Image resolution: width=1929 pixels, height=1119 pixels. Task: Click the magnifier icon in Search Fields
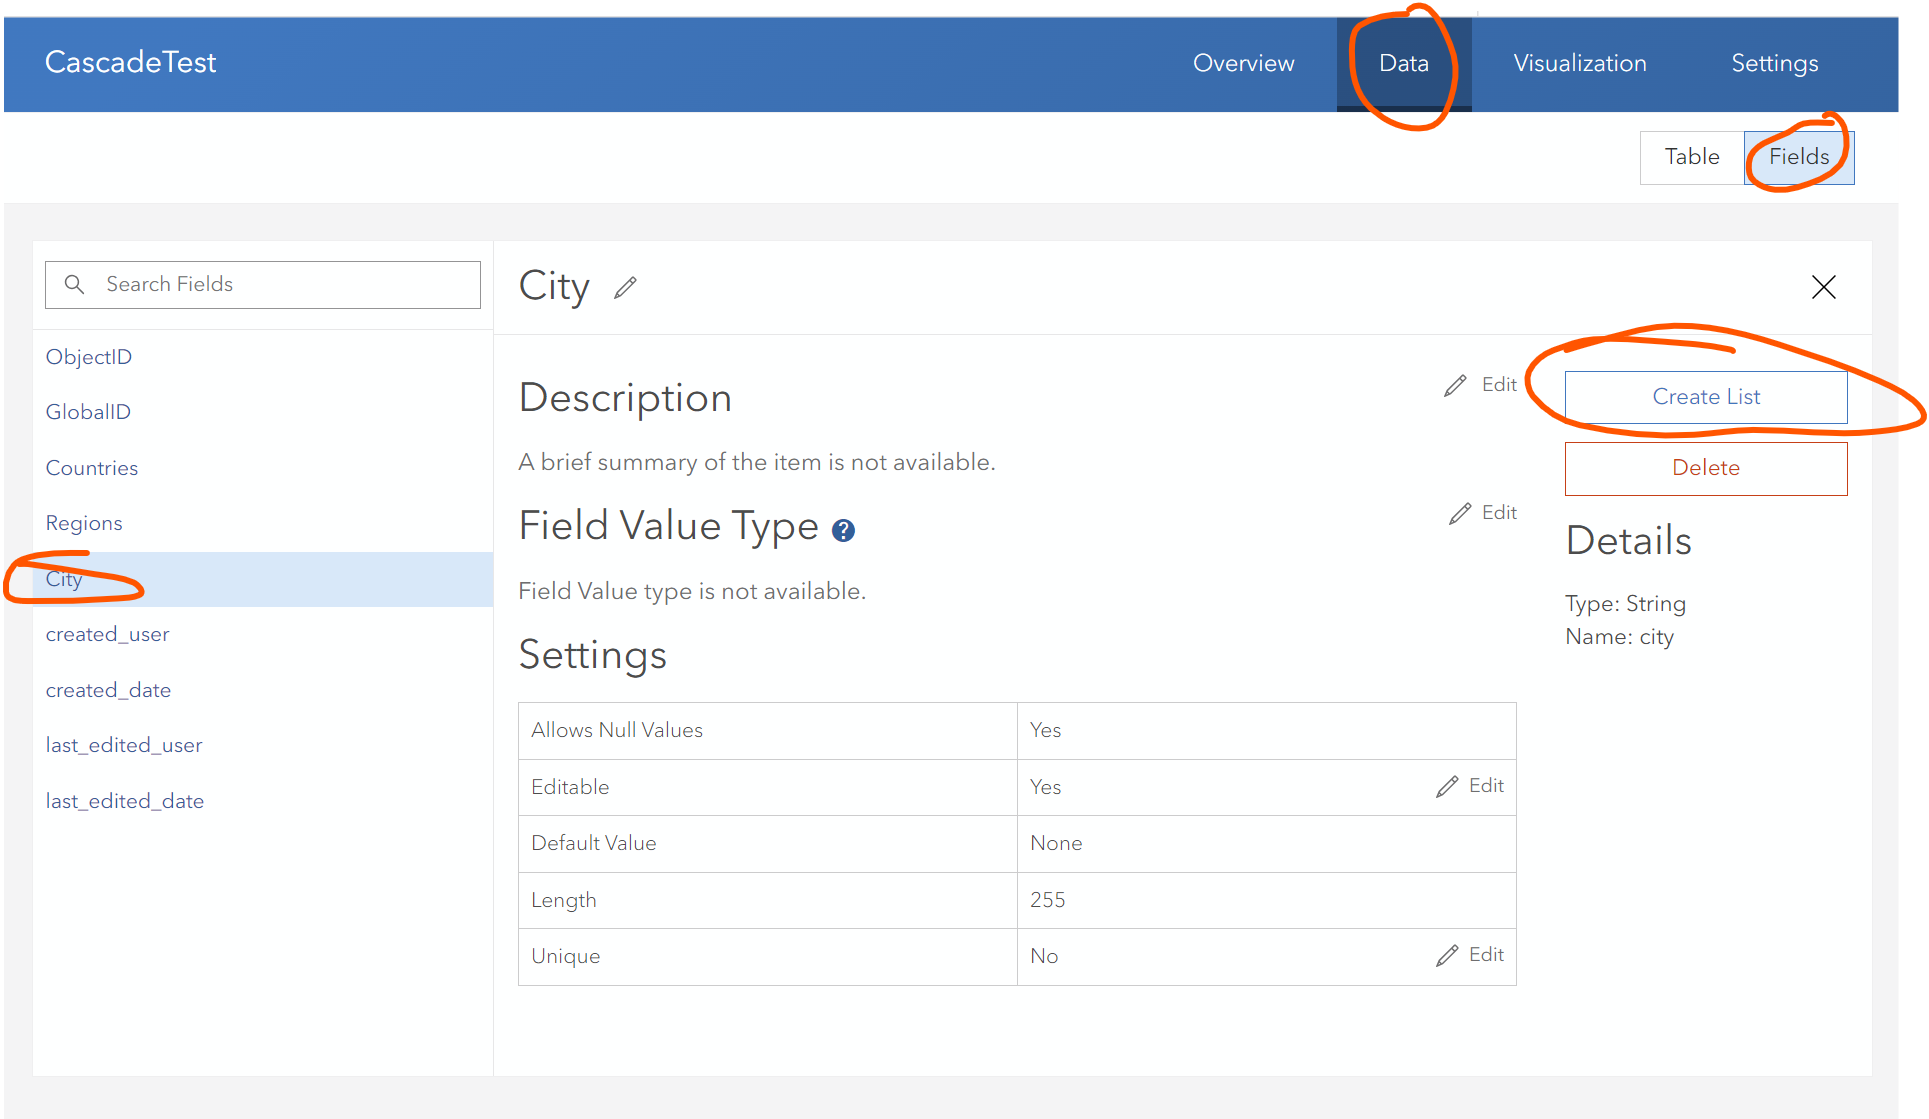(75, 284)
